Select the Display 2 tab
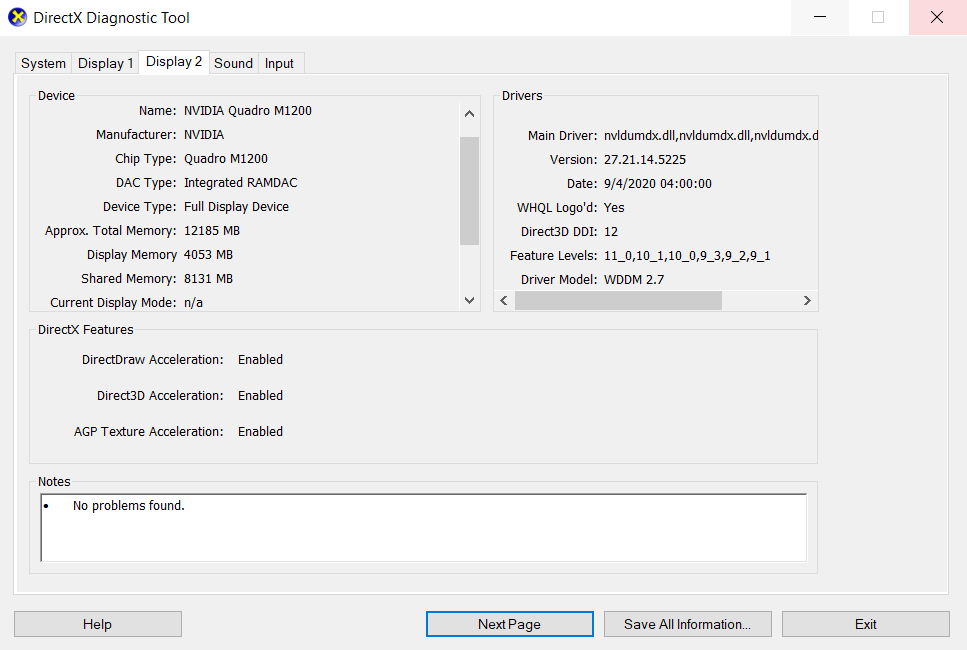967x650 pixels. pos(174,62)
